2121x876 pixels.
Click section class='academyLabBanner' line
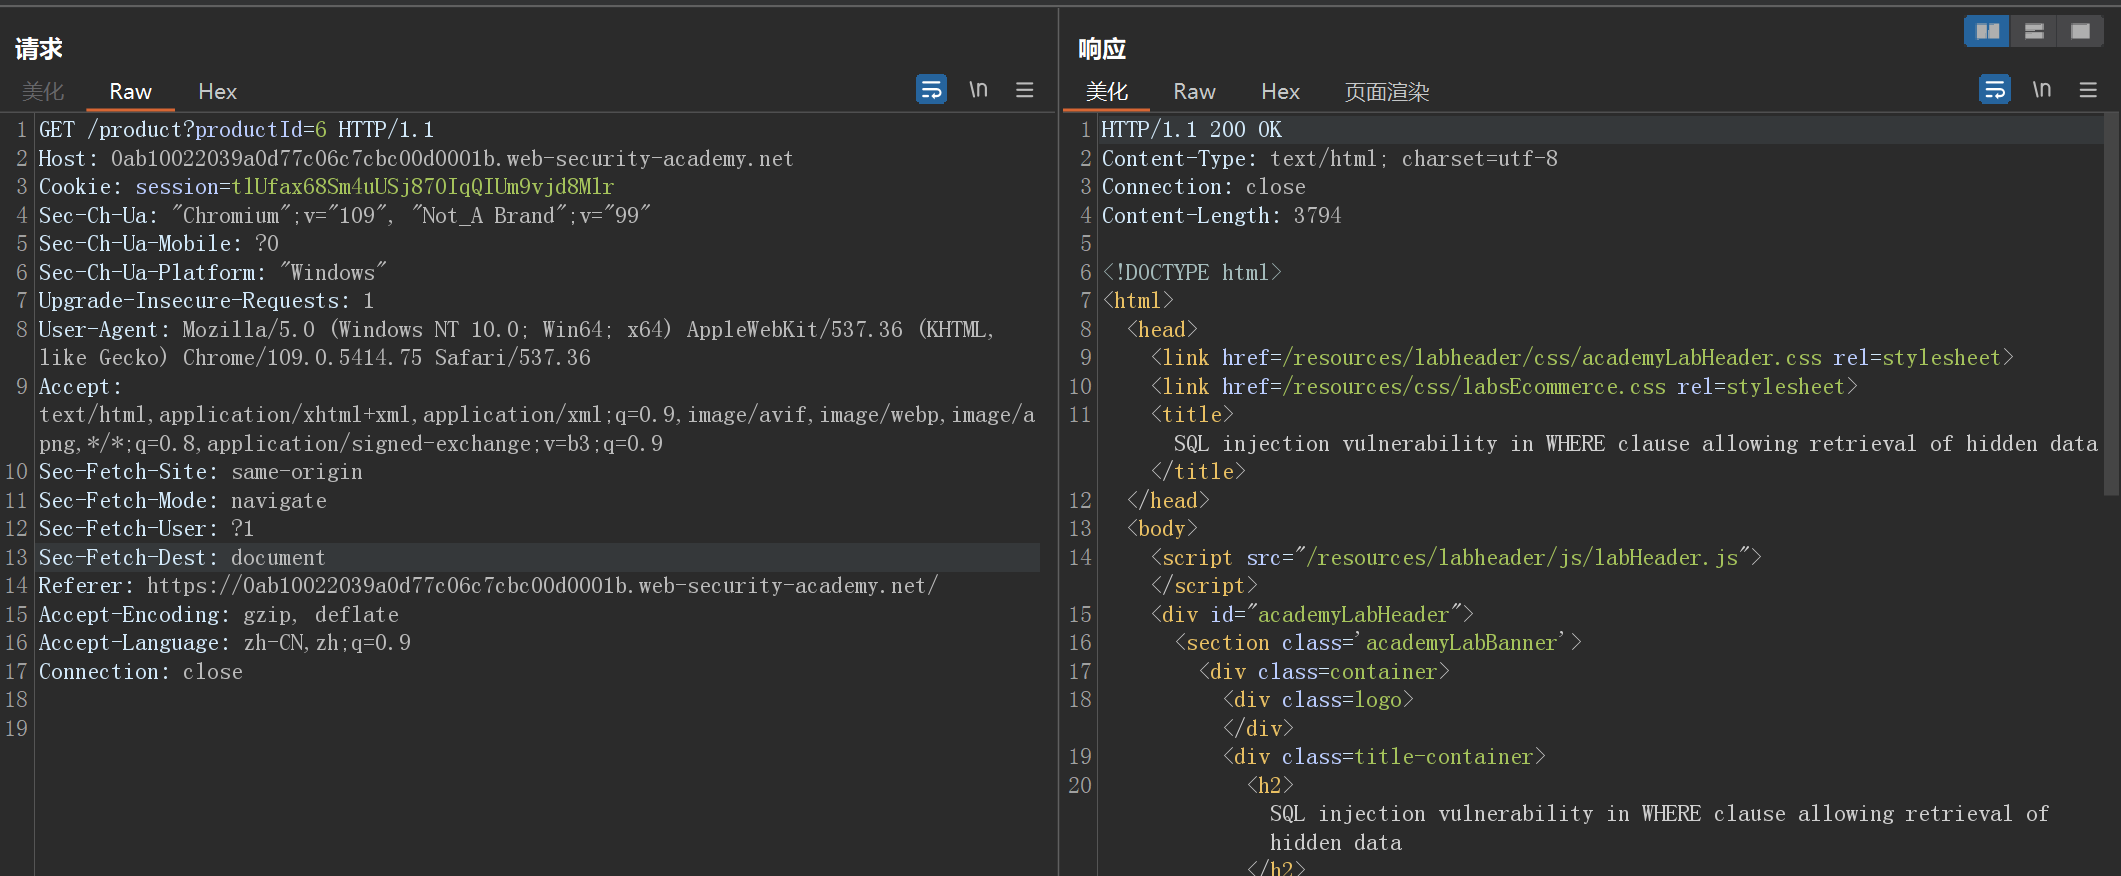tap(1378, 643)
